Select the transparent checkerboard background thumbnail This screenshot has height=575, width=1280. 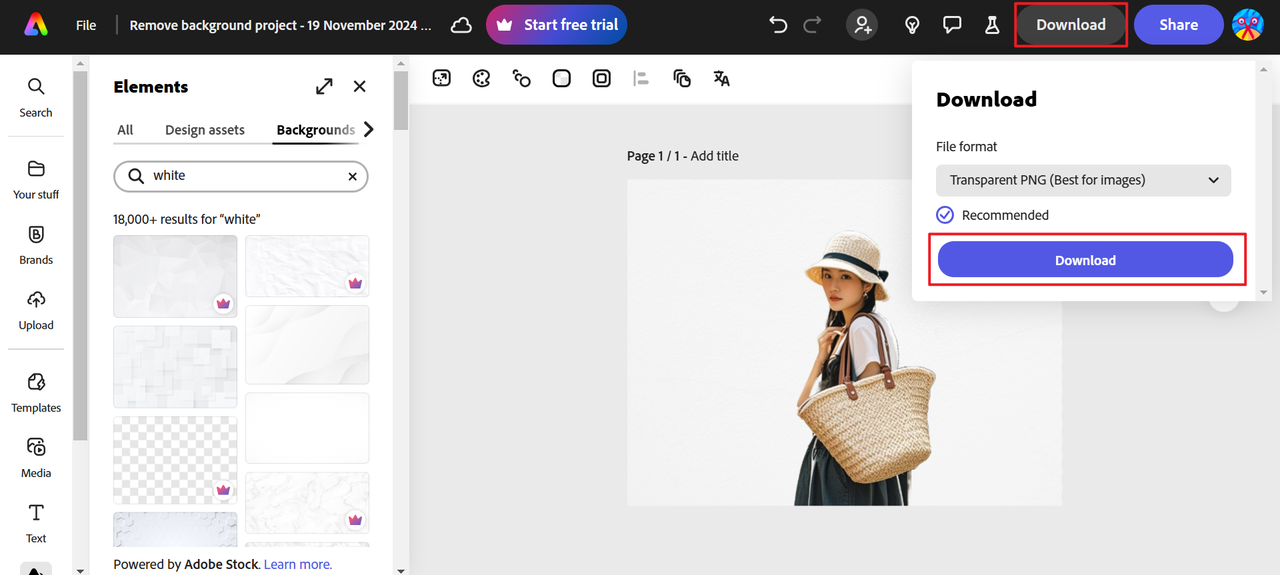point(175,460)
